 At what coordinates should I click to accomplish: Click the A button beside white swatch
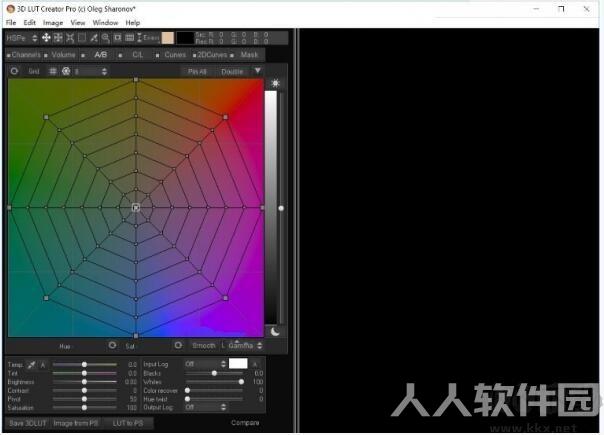(254, 364)
